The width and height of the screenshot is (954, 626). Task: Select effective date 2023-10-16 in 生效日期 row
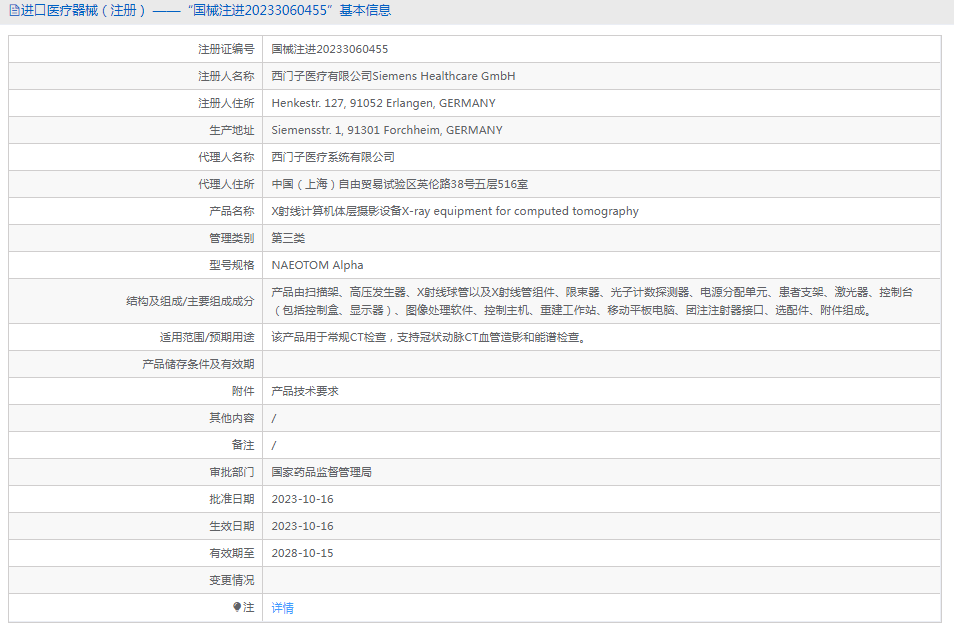(302, 526)
